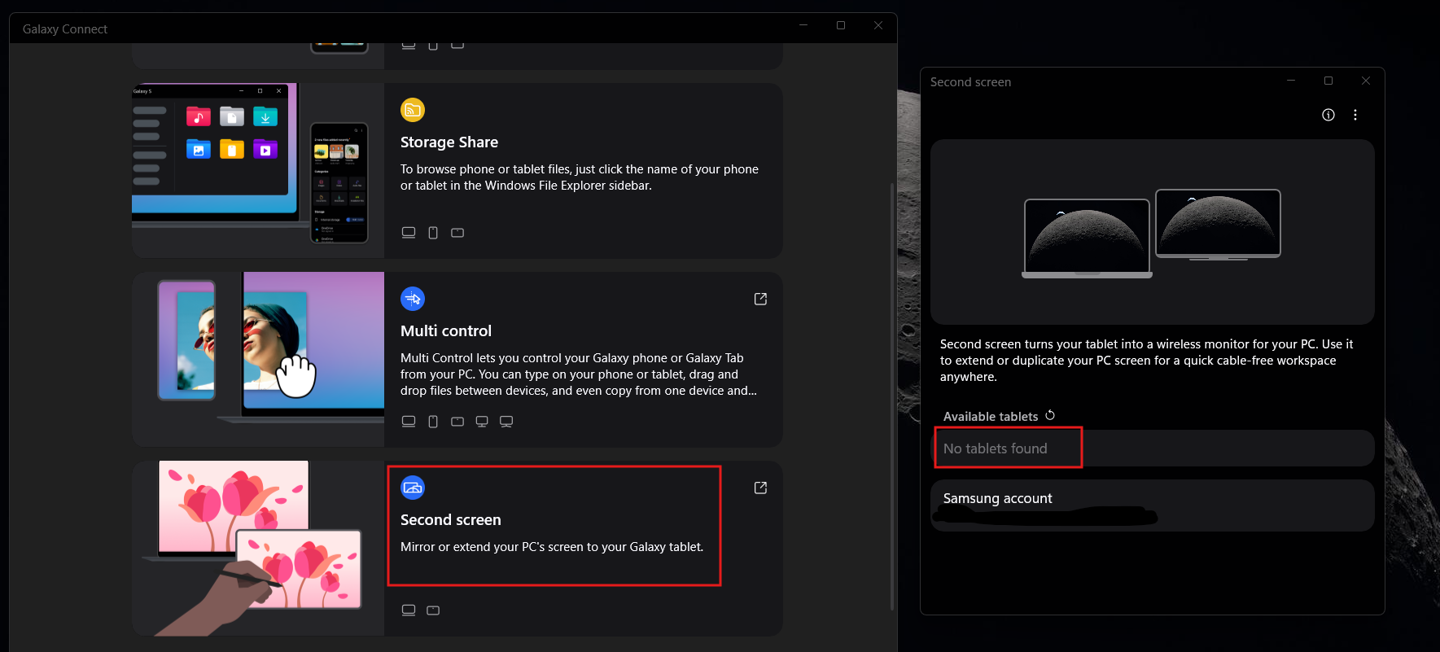Screen dimensions: 1440x652
Task: Click the PC icon under Multi control
Action: pos(408,421)
